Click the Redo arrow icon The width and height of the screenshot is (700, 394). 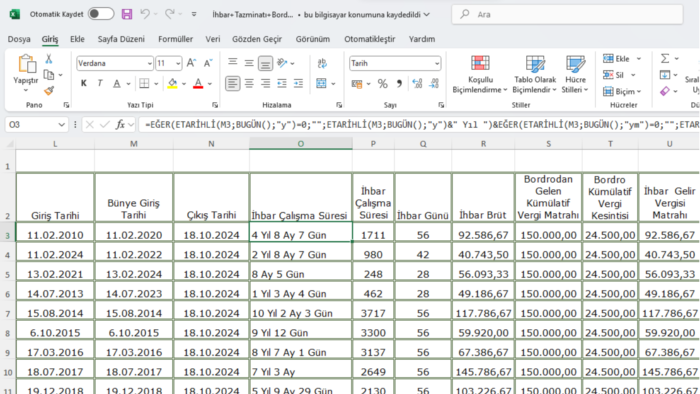click(170, 14)
